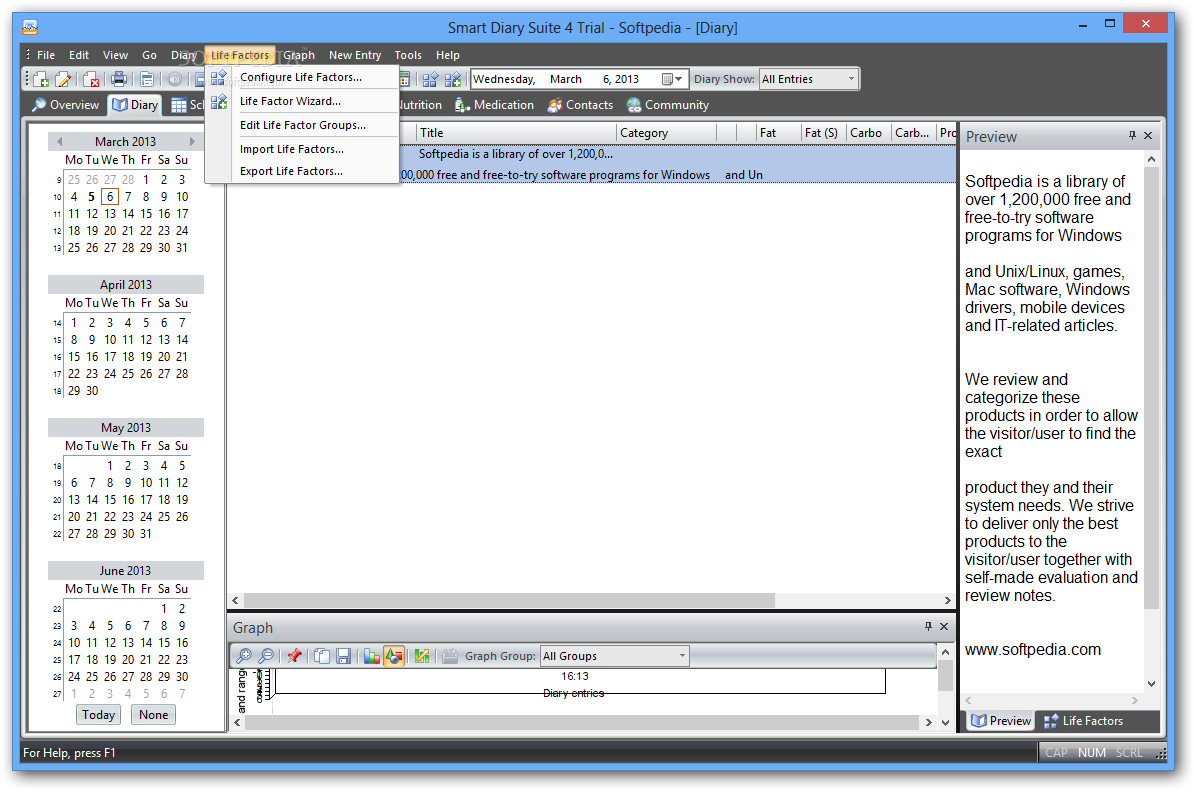
Task: Close the Graph panel
Action: 944,626
